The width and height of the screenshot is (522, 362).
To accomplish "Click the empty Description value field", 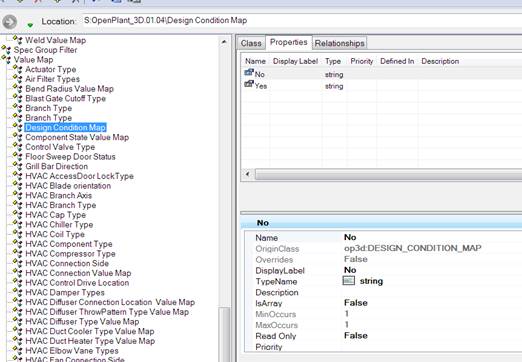I will click(432, 292).
